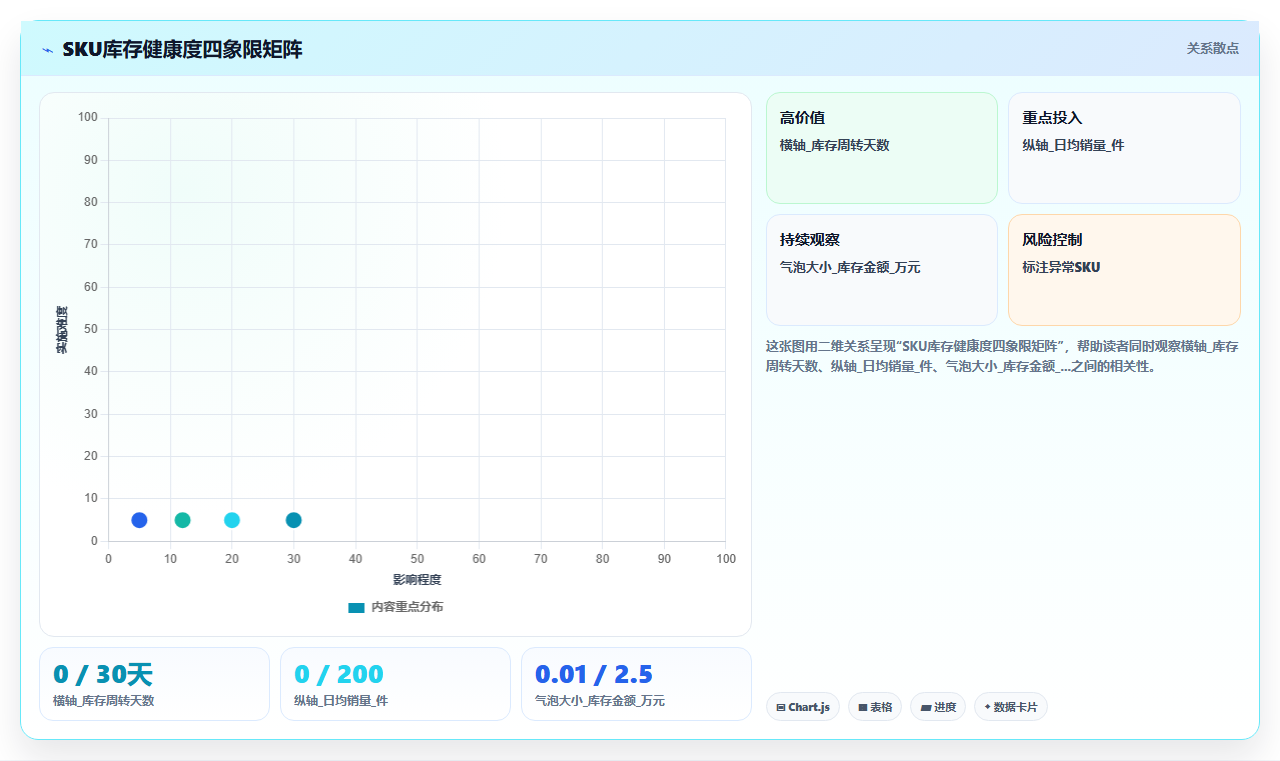Click the 0 / 200 stat card

[x=395, y=684]
